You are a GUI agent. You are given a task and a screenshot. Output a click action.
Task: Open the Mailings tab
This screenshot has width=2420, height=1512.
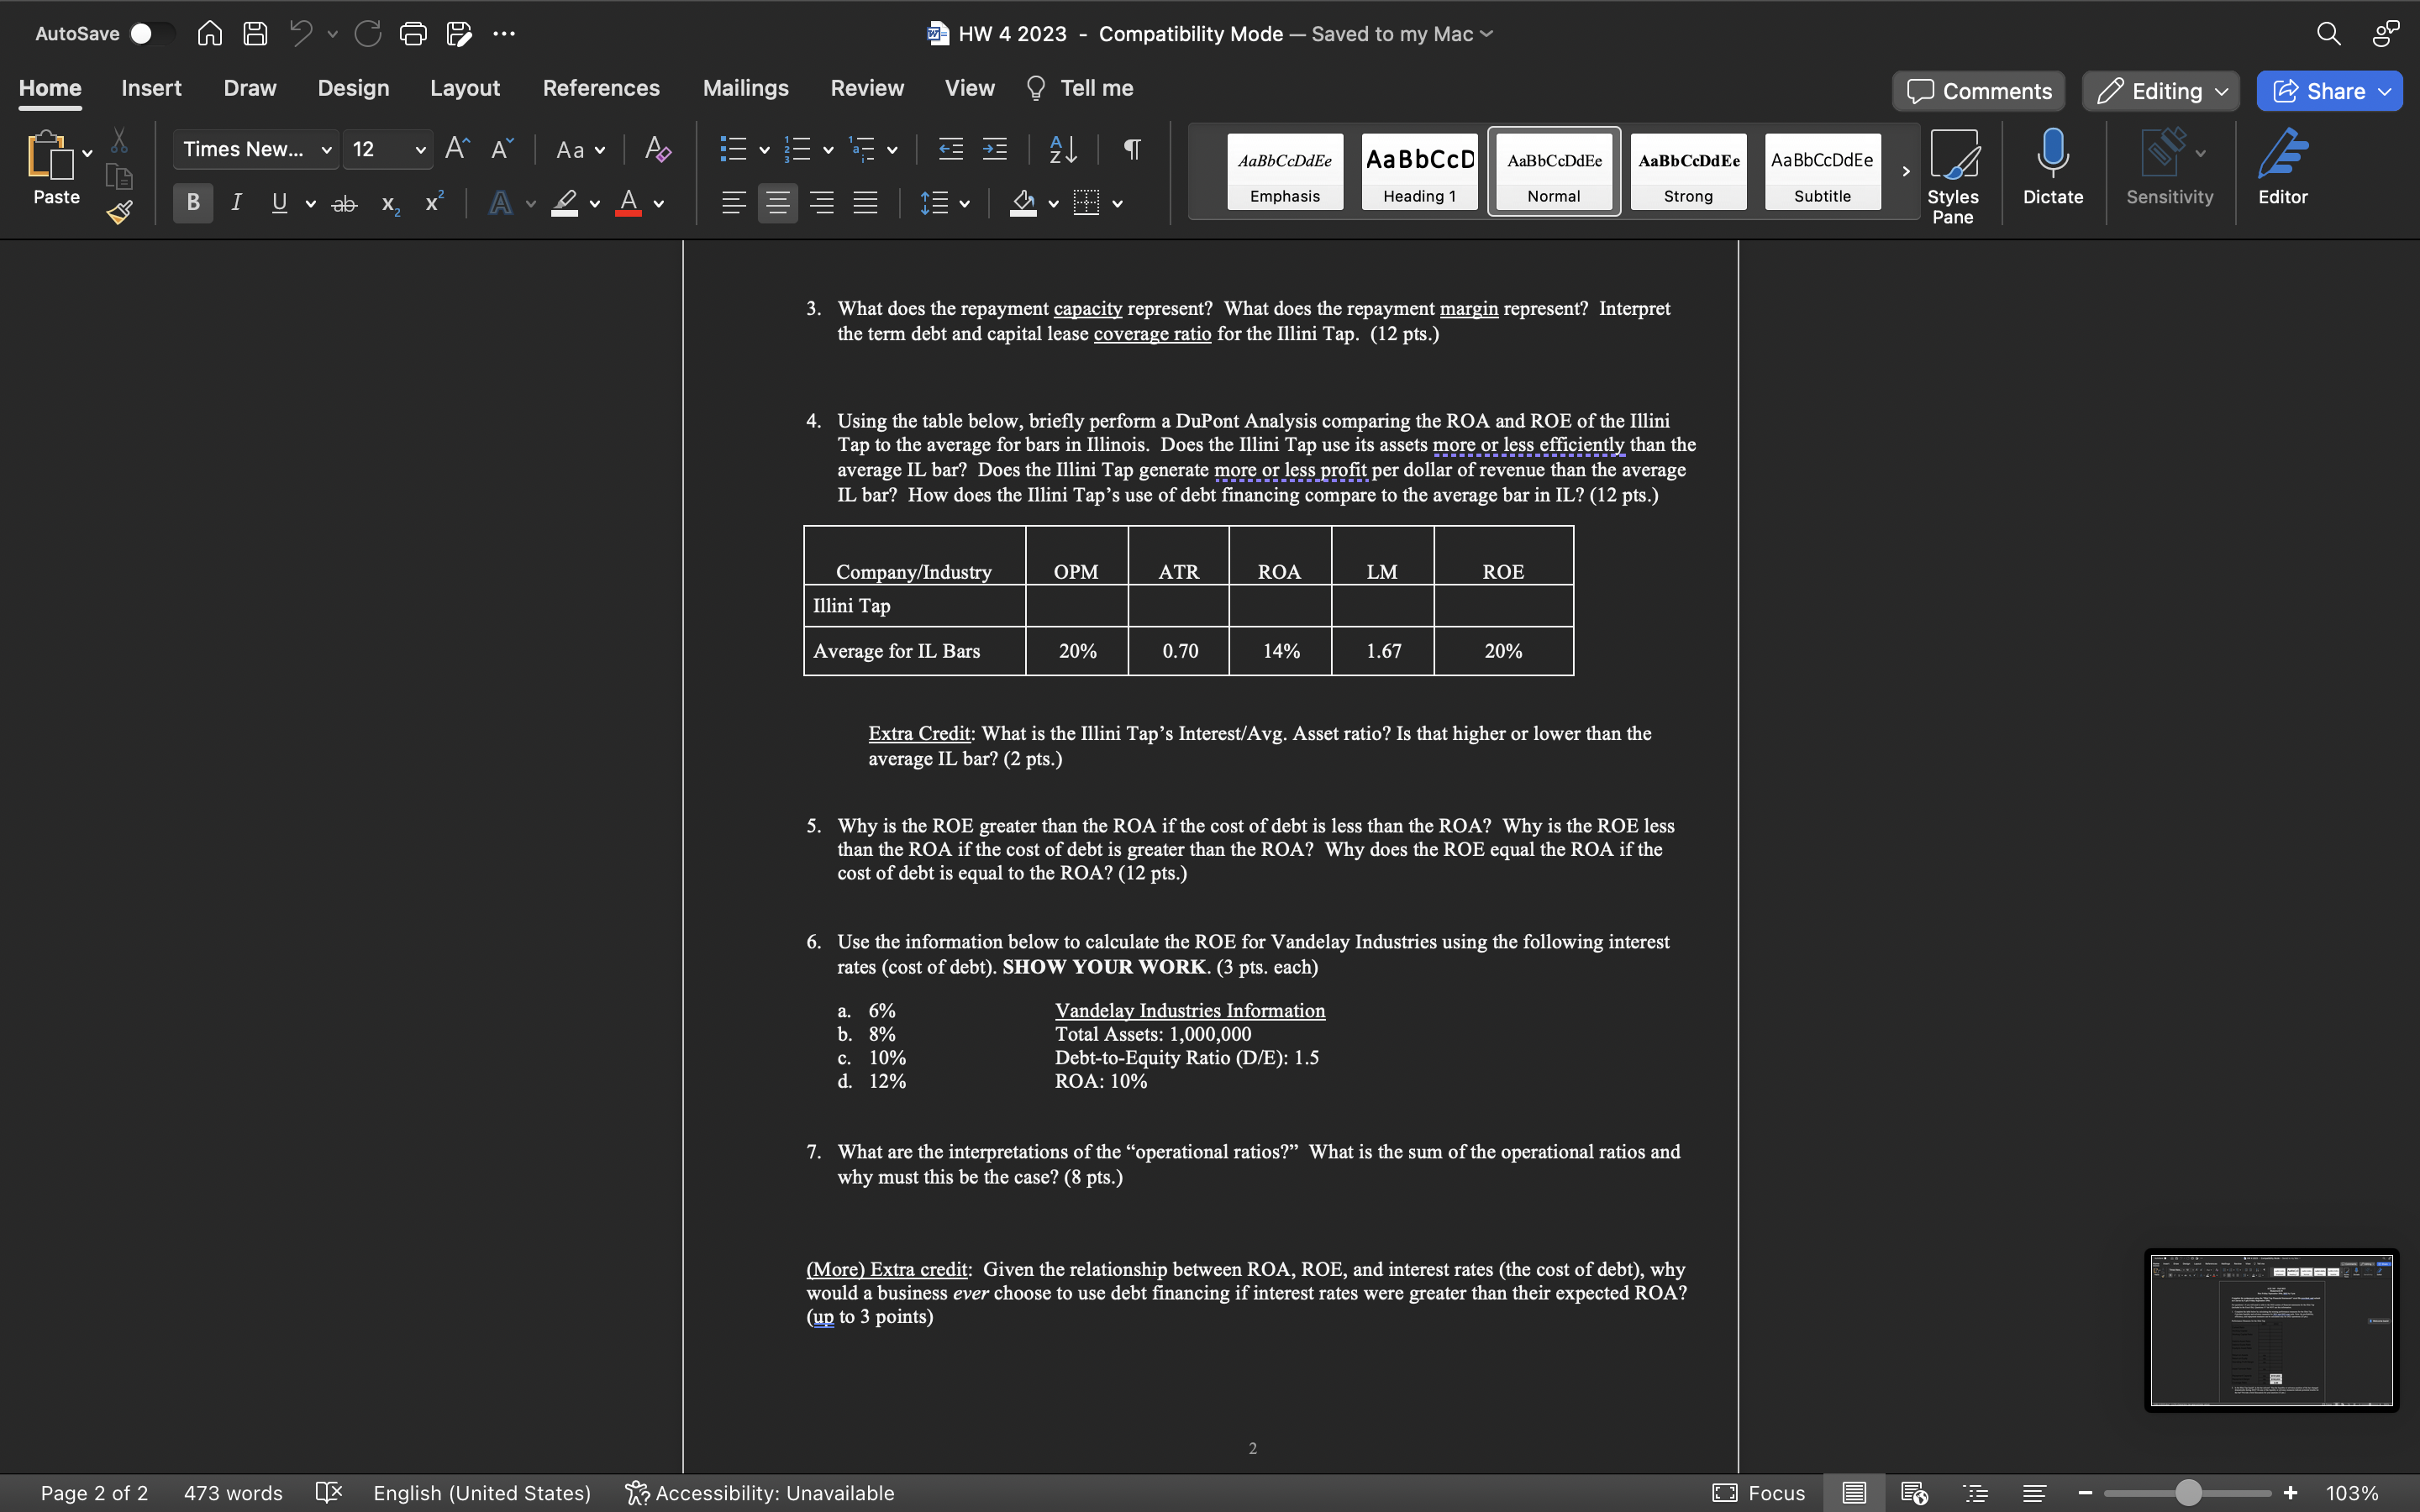pyautogui.click(x=745, y=88)
